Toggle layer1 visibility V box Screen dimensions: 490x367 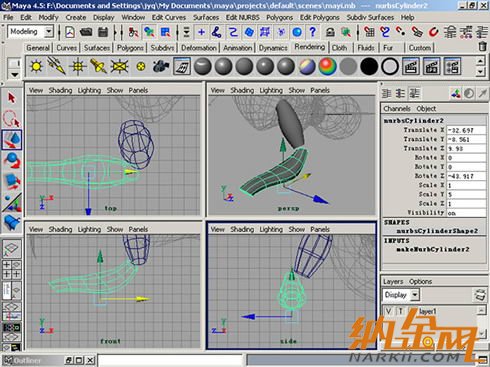pyautogui.click(x=389, y=311)
